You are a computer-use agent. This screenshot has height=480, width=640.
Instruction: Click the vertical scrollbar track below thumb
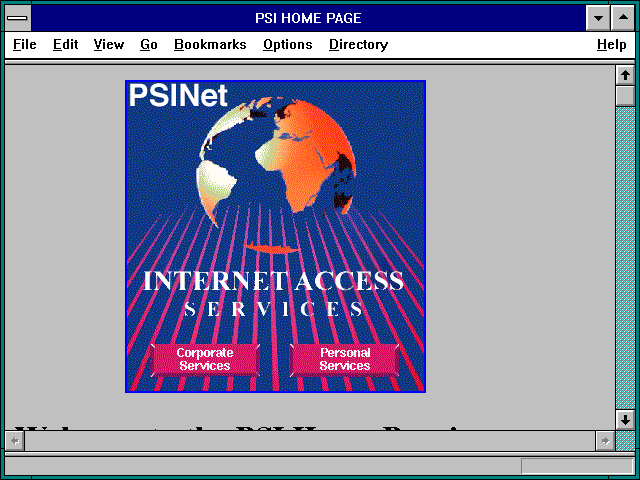pos(625,258)
